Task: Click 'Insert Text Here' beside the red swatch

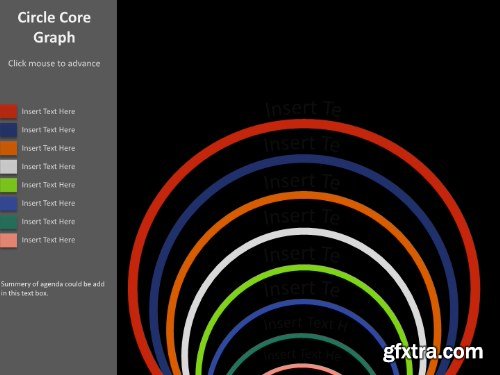Action: click(x=48, y=111)
